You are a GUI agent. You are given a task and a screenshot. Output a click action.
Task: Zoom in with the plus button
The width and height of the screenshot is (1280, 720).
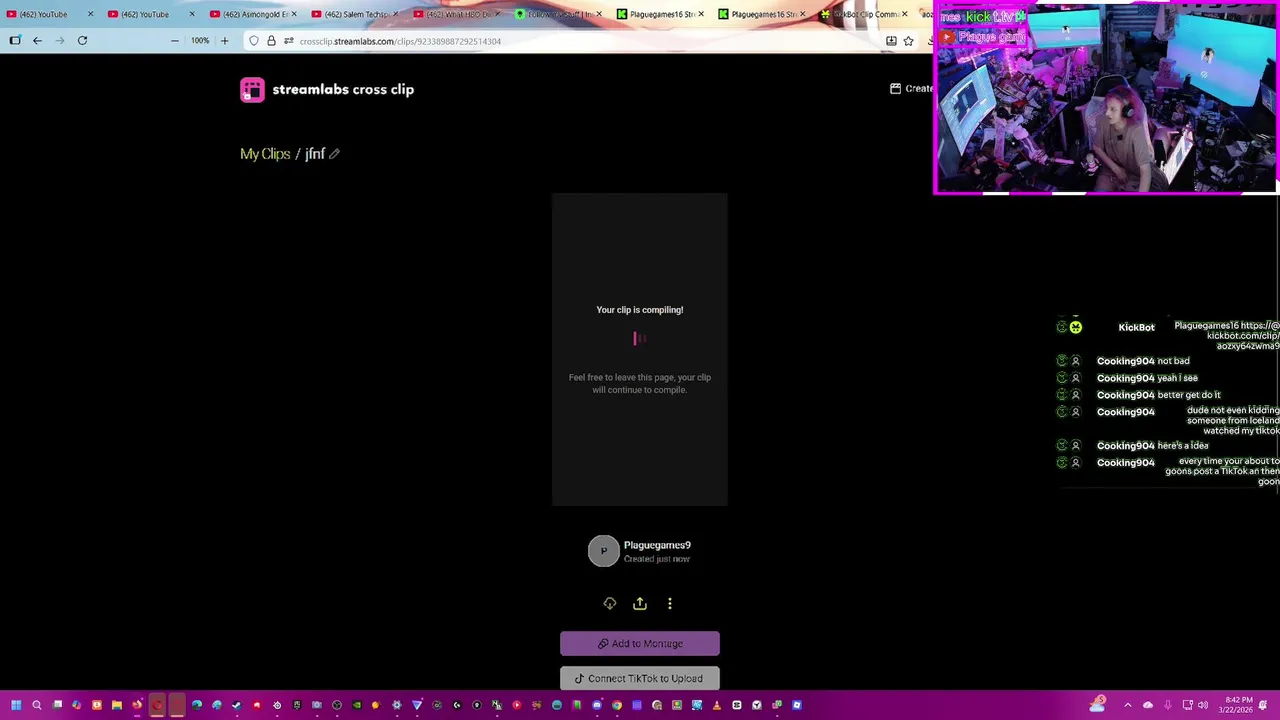click(x=224, y=41)
